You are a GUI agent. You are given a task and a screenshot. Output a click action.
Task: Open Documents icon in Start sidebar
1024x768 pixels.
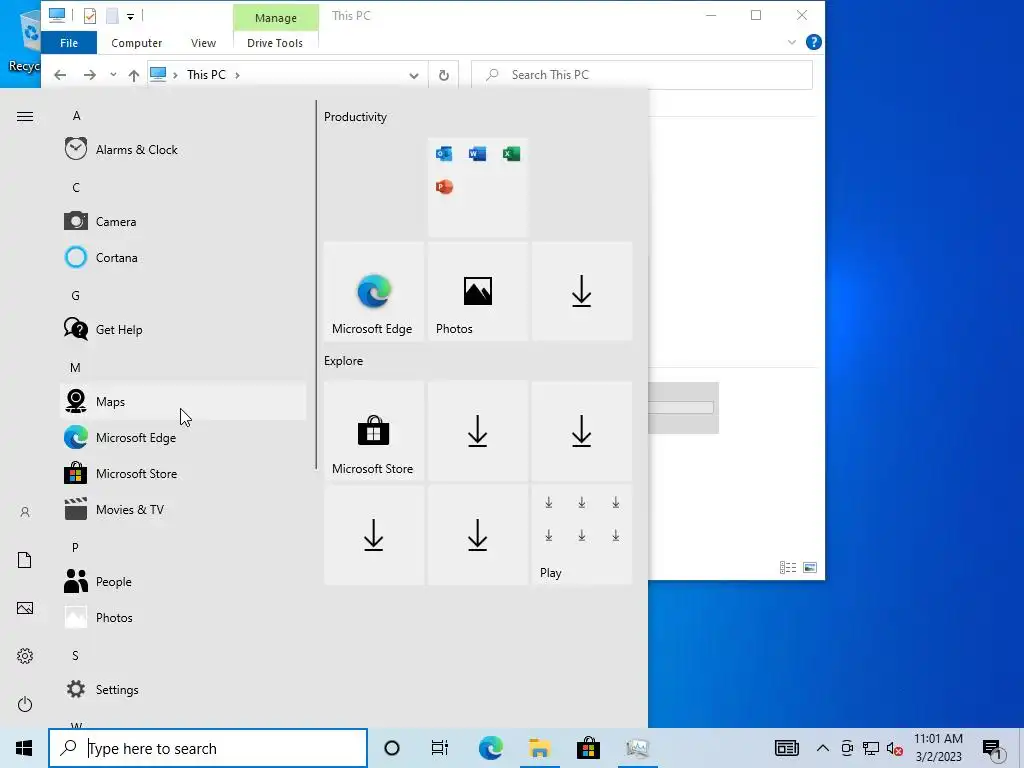pyautogui.click(x=25, y=560)
